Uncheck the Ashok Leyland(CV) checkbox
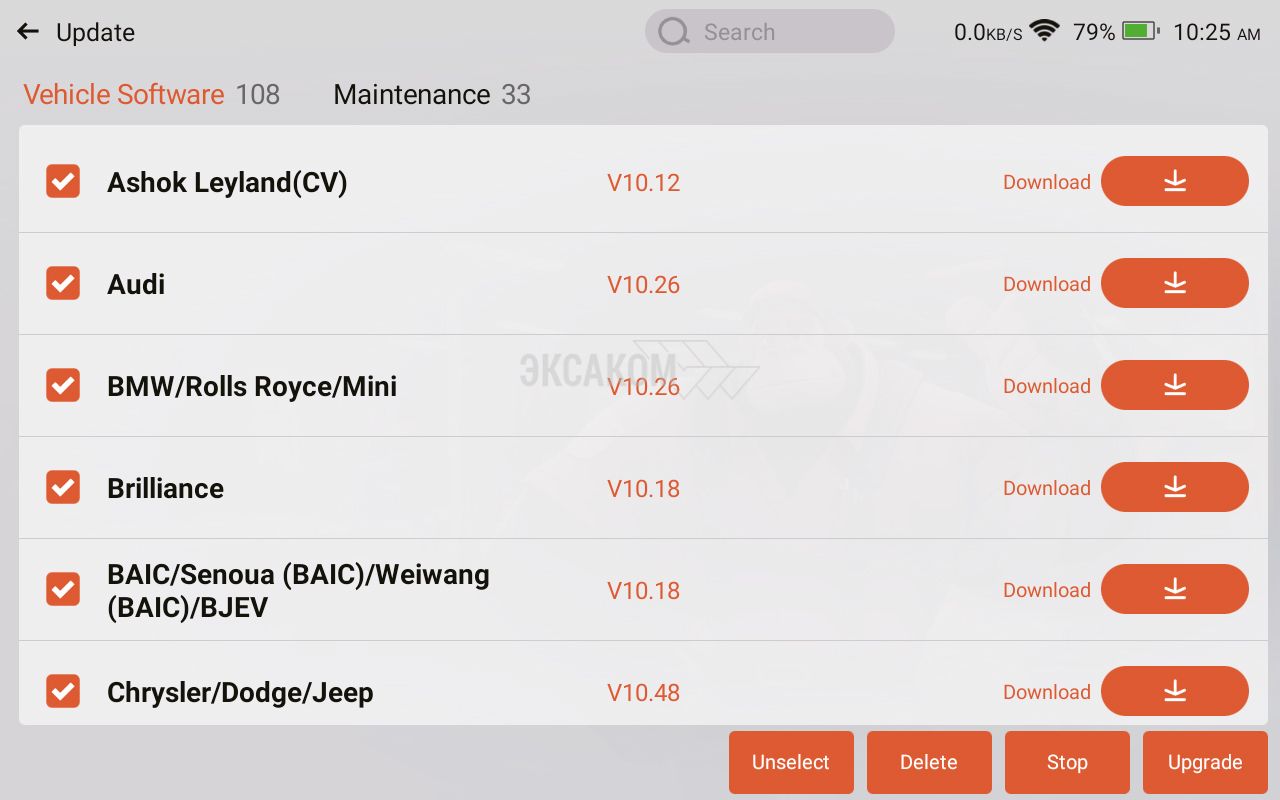 tap(63, 181)
